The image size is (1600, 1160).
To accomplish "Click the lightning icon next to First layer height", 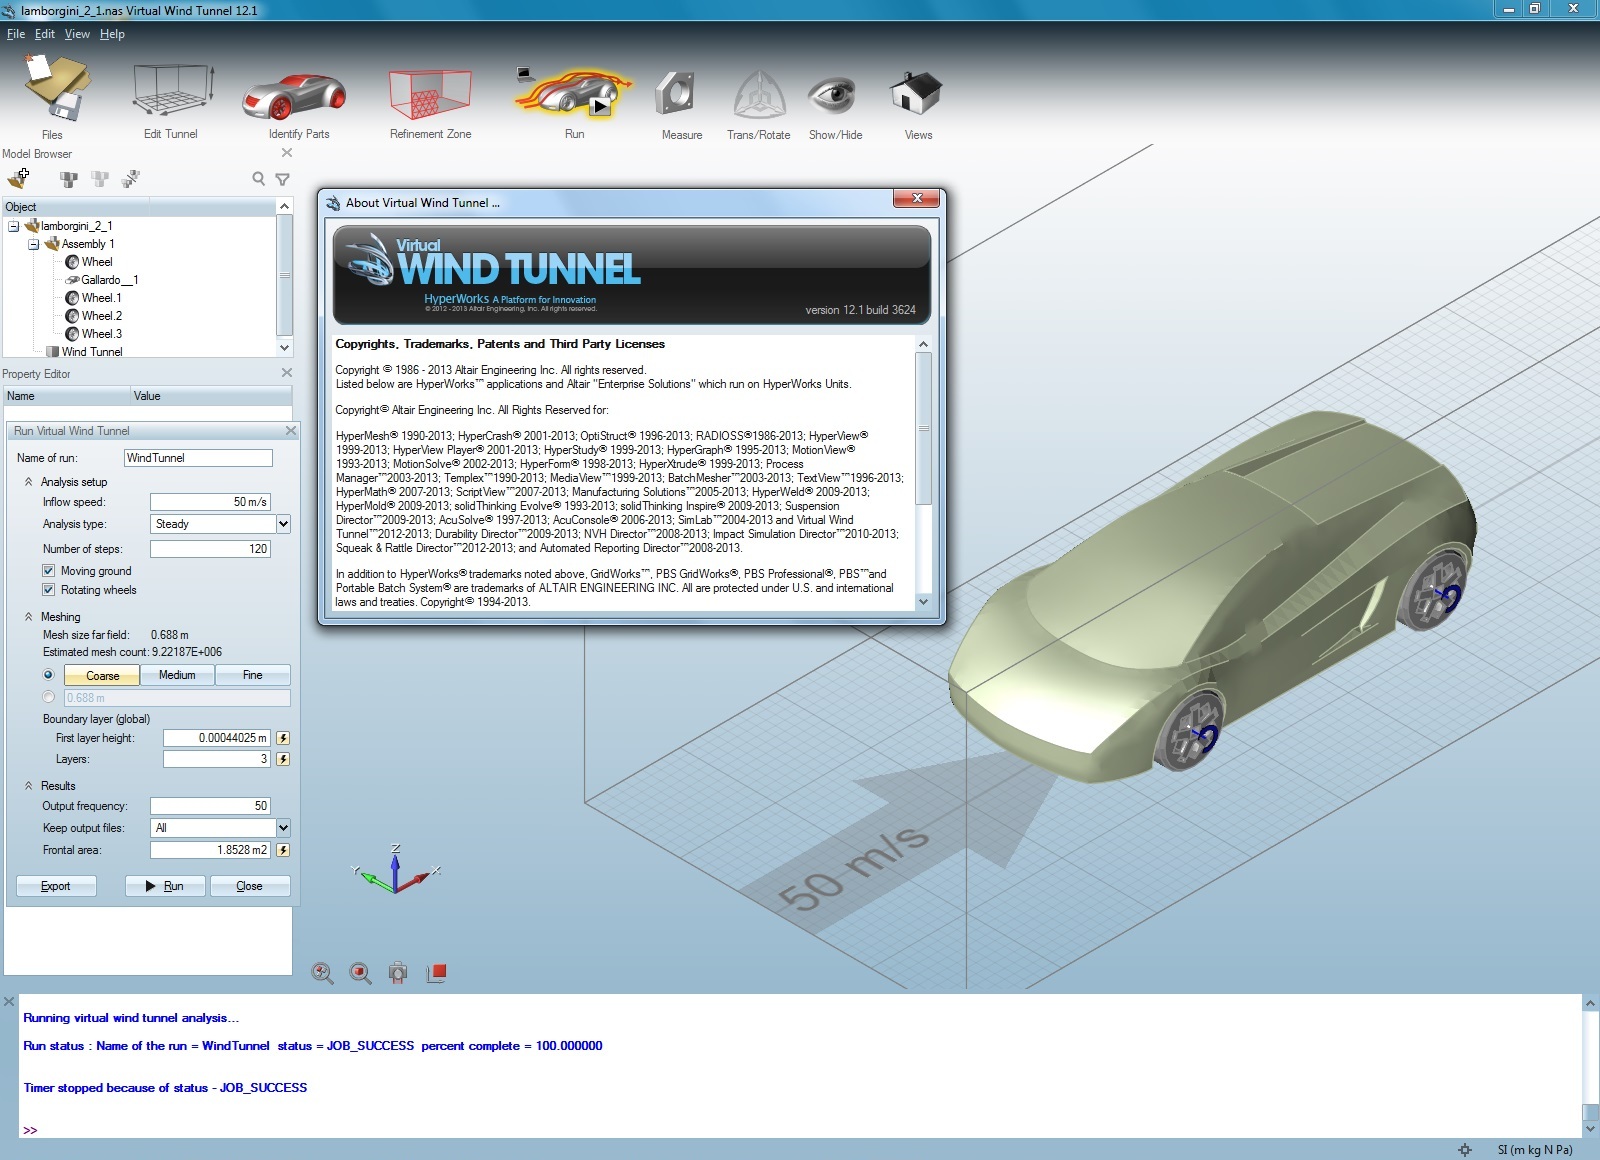I will pos(283,738).
